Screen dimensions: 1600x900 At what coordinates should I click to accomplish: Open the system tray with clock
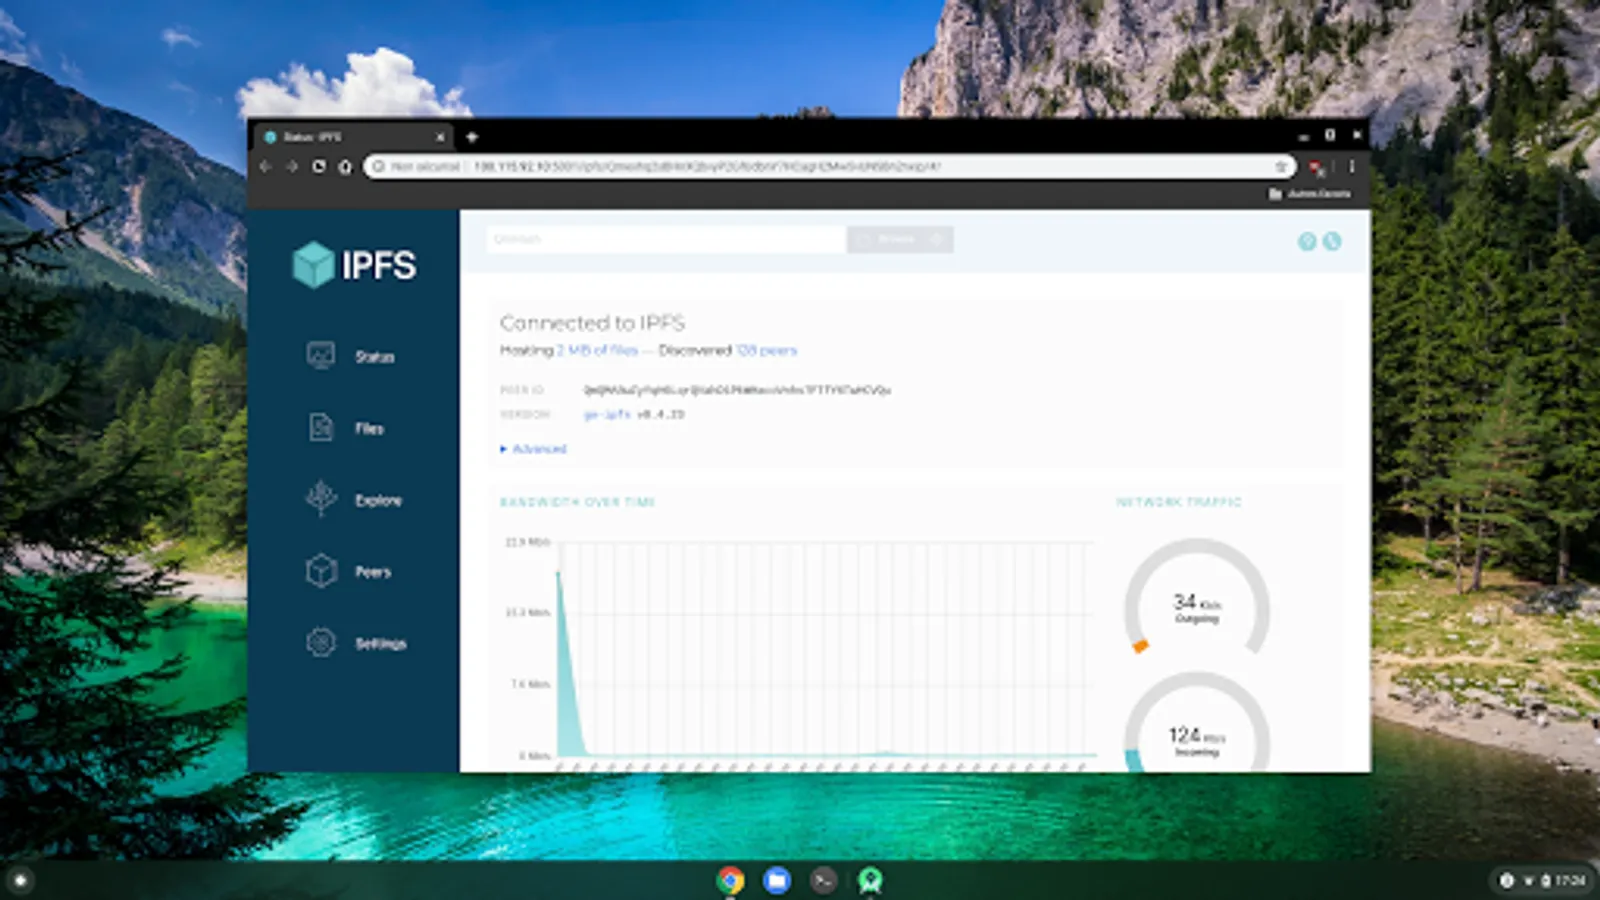(1544, 880)
